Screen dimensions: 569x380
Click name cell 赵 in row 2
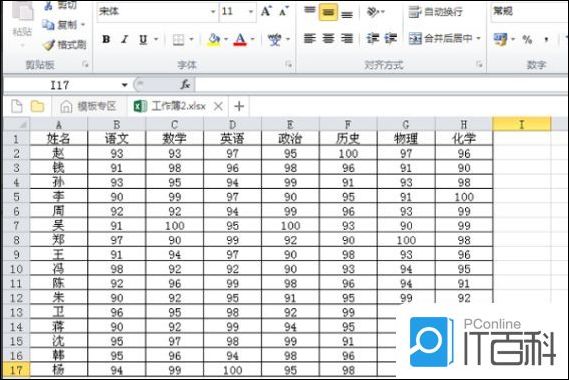click(59, 153)
